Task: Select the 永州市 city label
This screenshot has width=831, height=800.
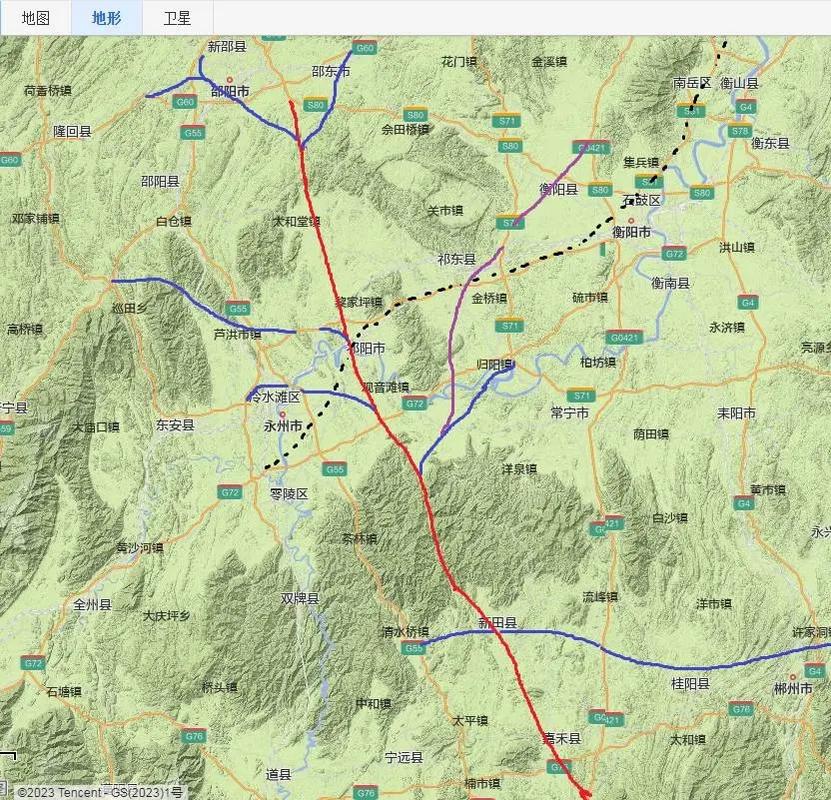Action: (x=283, y=426)
